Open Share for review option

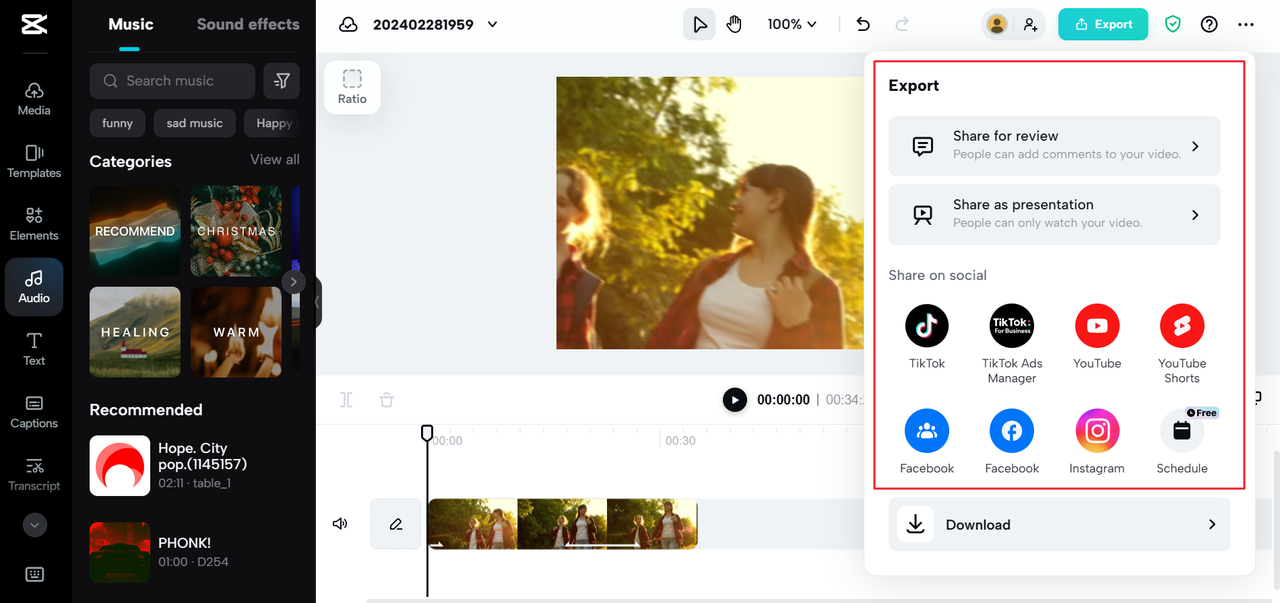point(1054,146)
